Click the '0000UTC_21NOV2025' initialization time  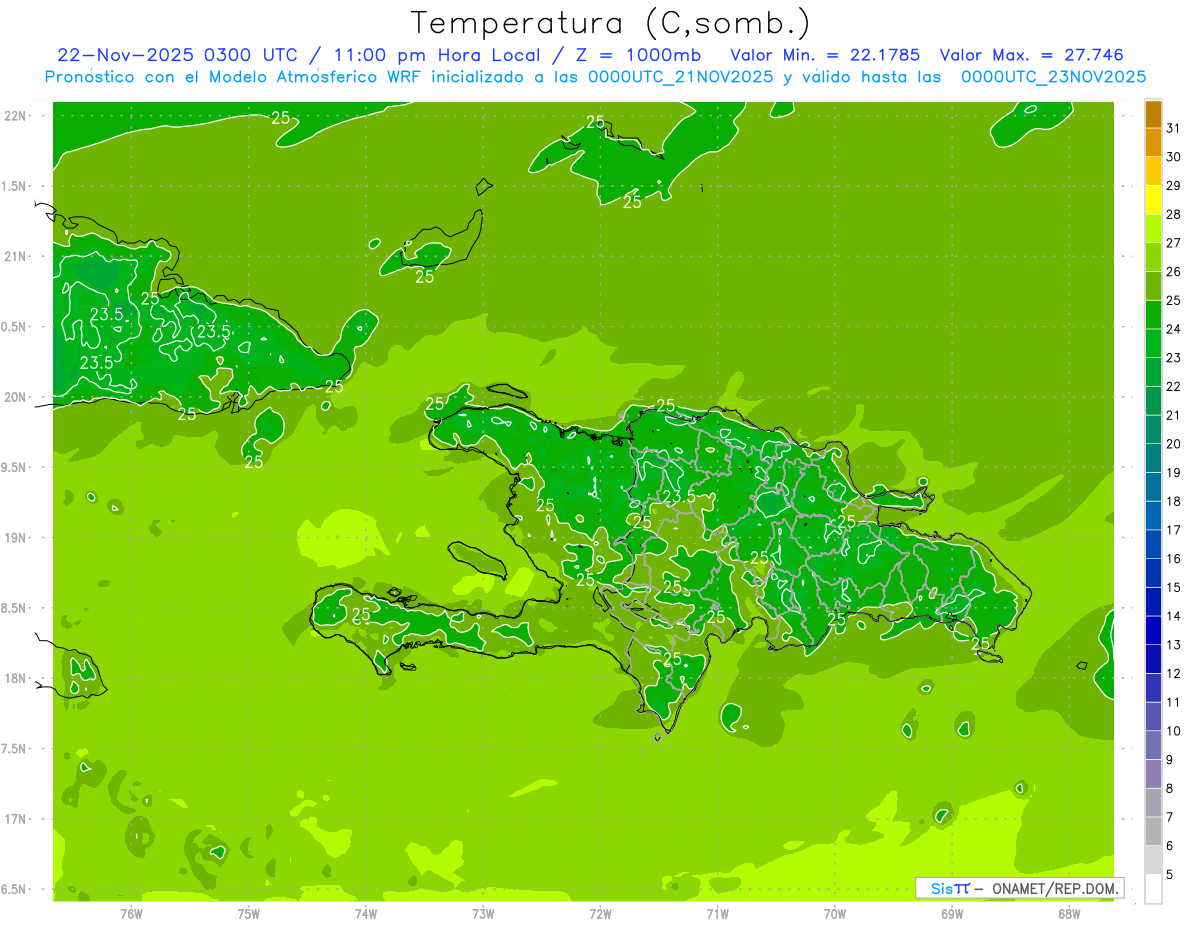click(680, 76)
